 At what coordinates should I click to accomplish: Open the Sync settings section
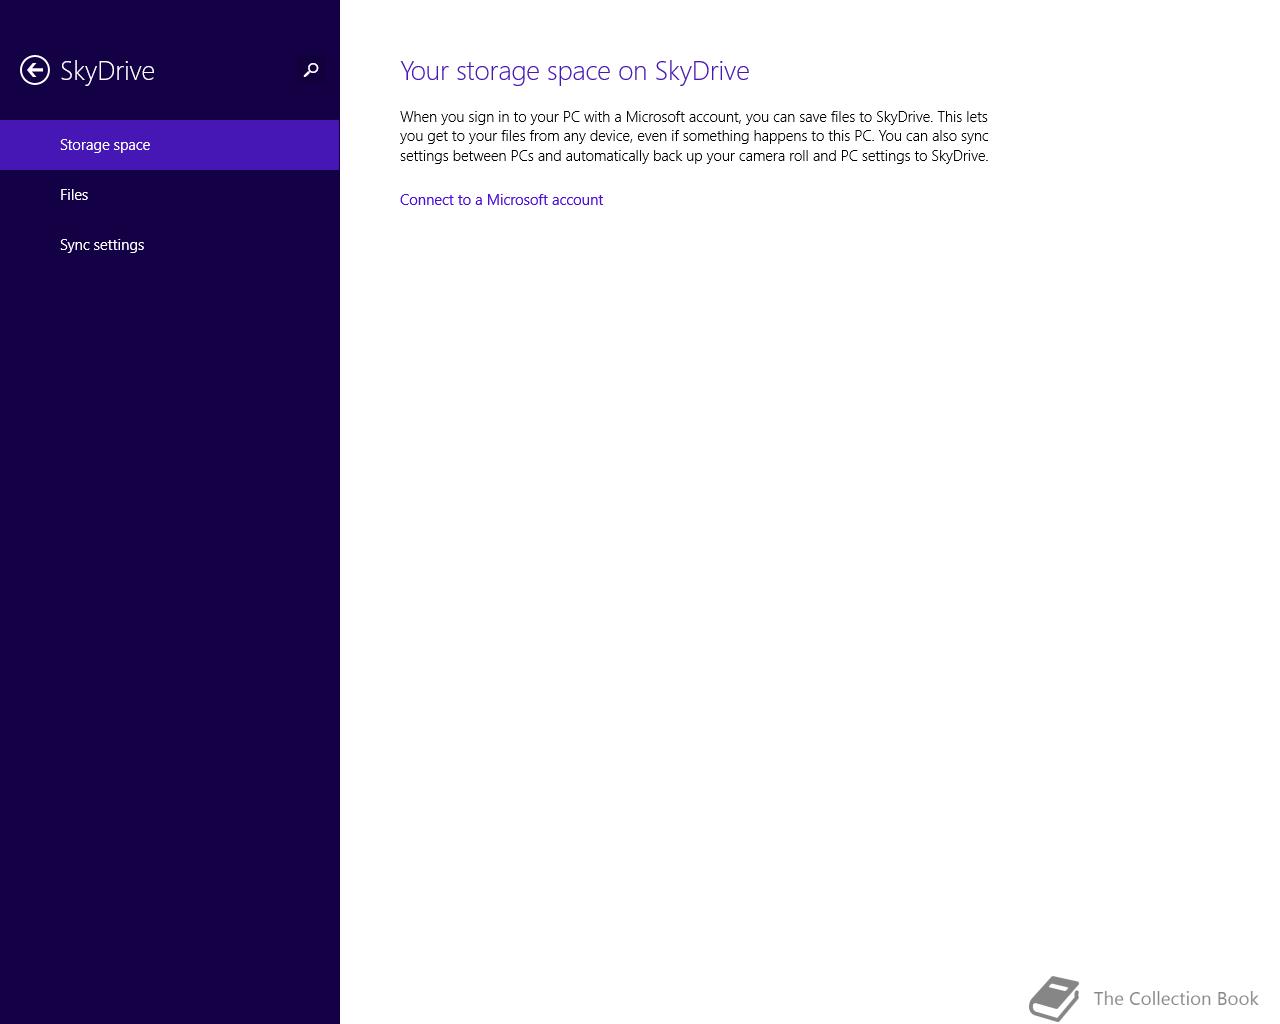click(x=170, y=245)
